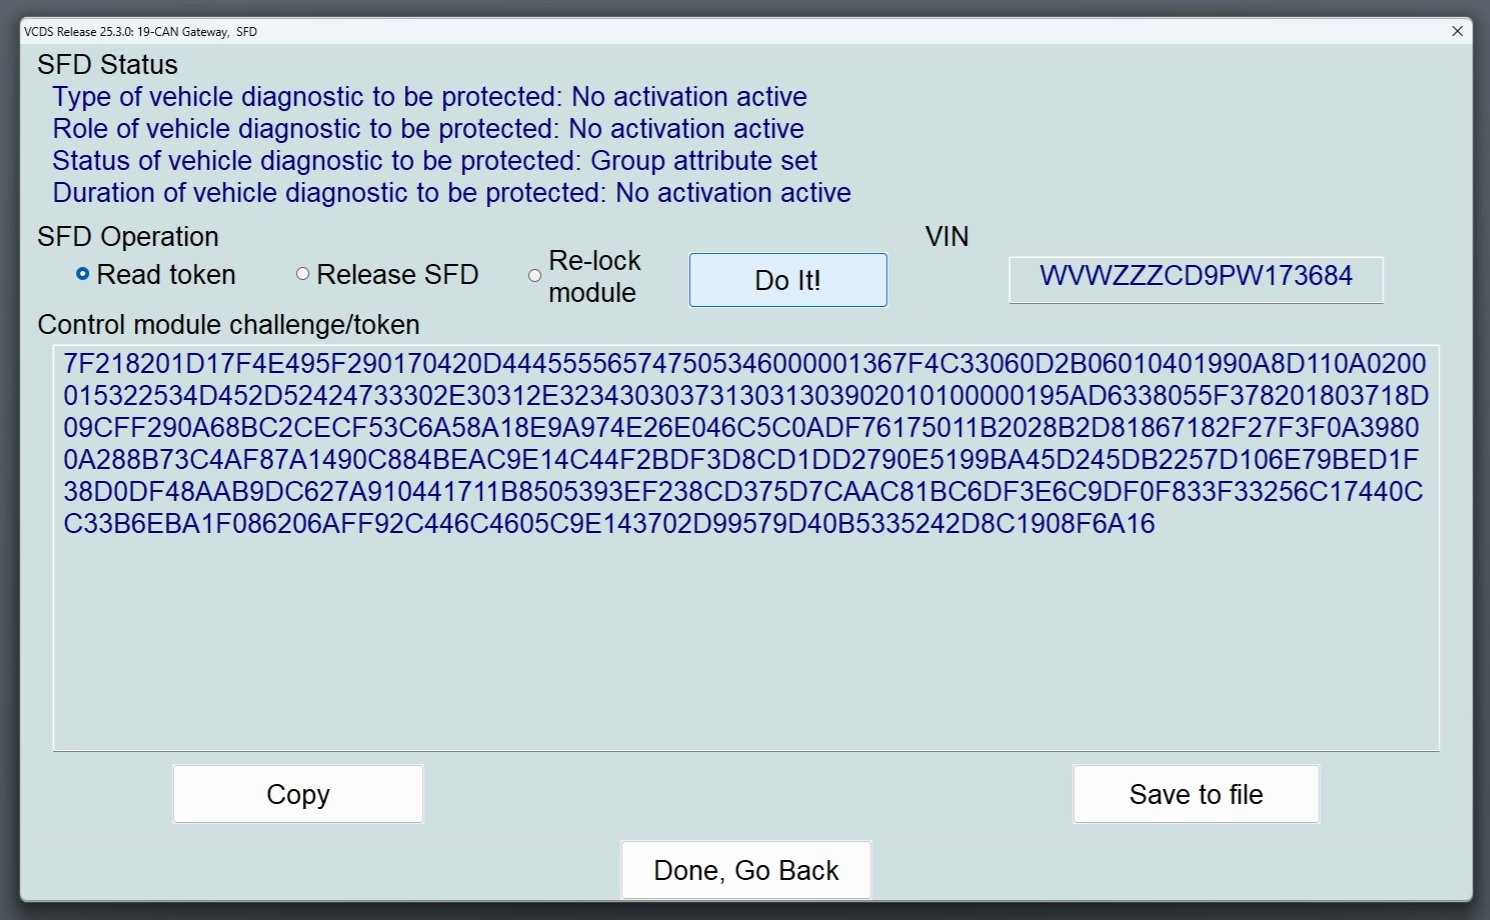
Task: Click the Role of vehicle diagnostic status line
Action: [428, 129]
